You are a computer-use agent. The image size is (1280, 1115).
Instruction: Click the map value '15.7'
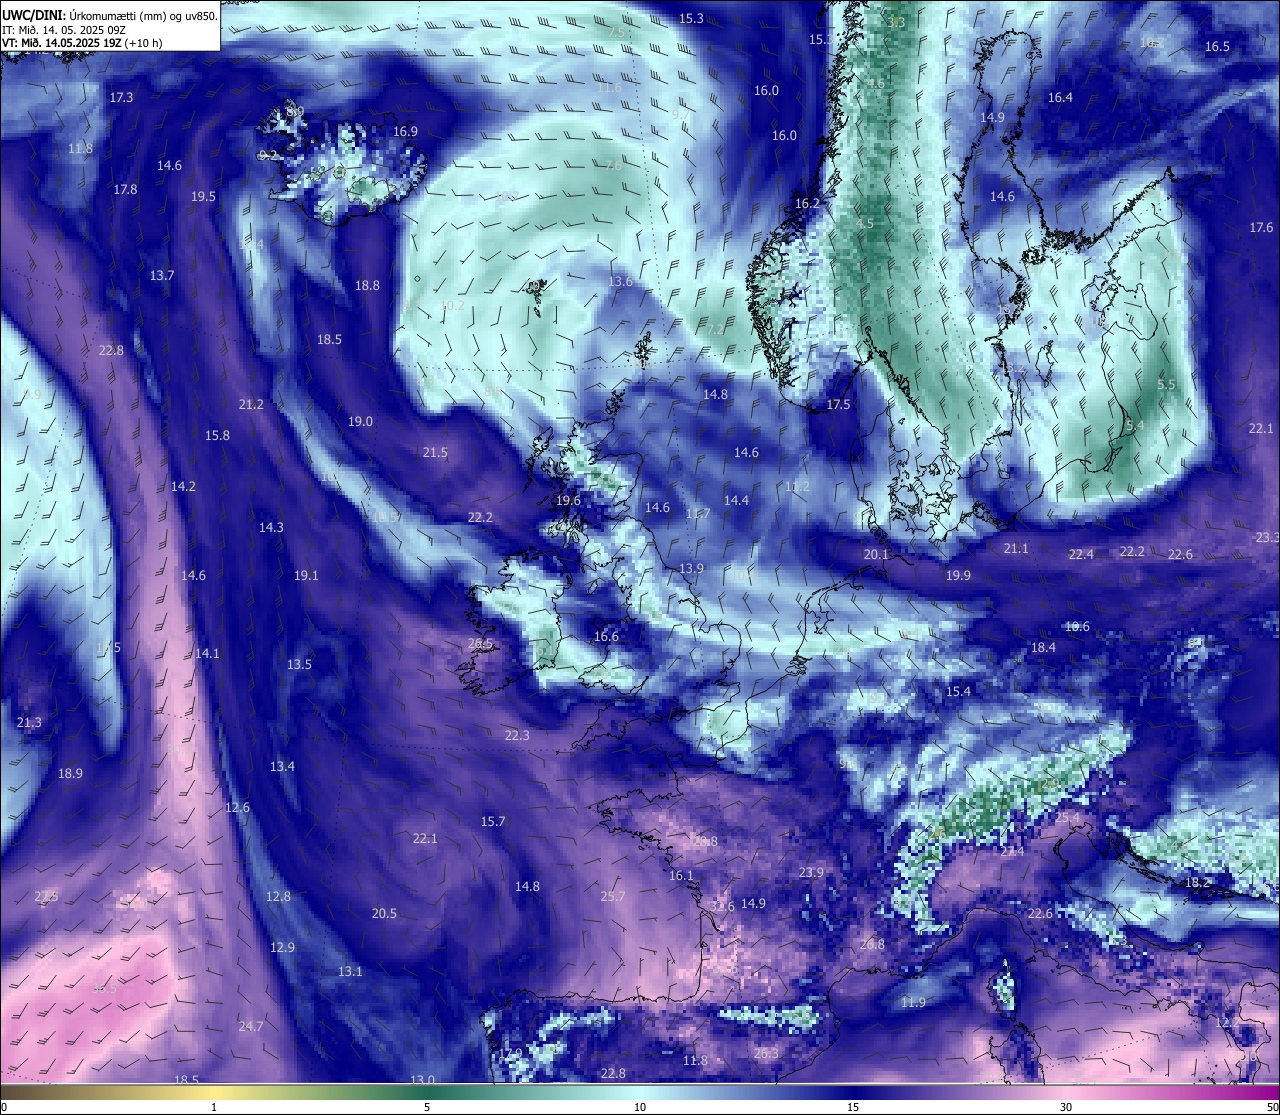click(493, 821)
